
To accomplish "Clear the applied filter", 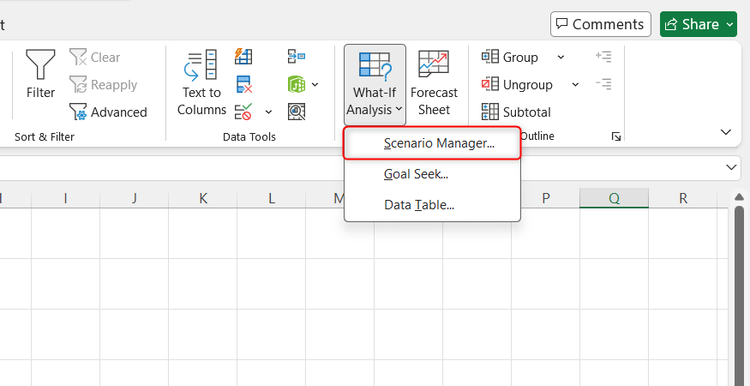I will pos(94,57).
